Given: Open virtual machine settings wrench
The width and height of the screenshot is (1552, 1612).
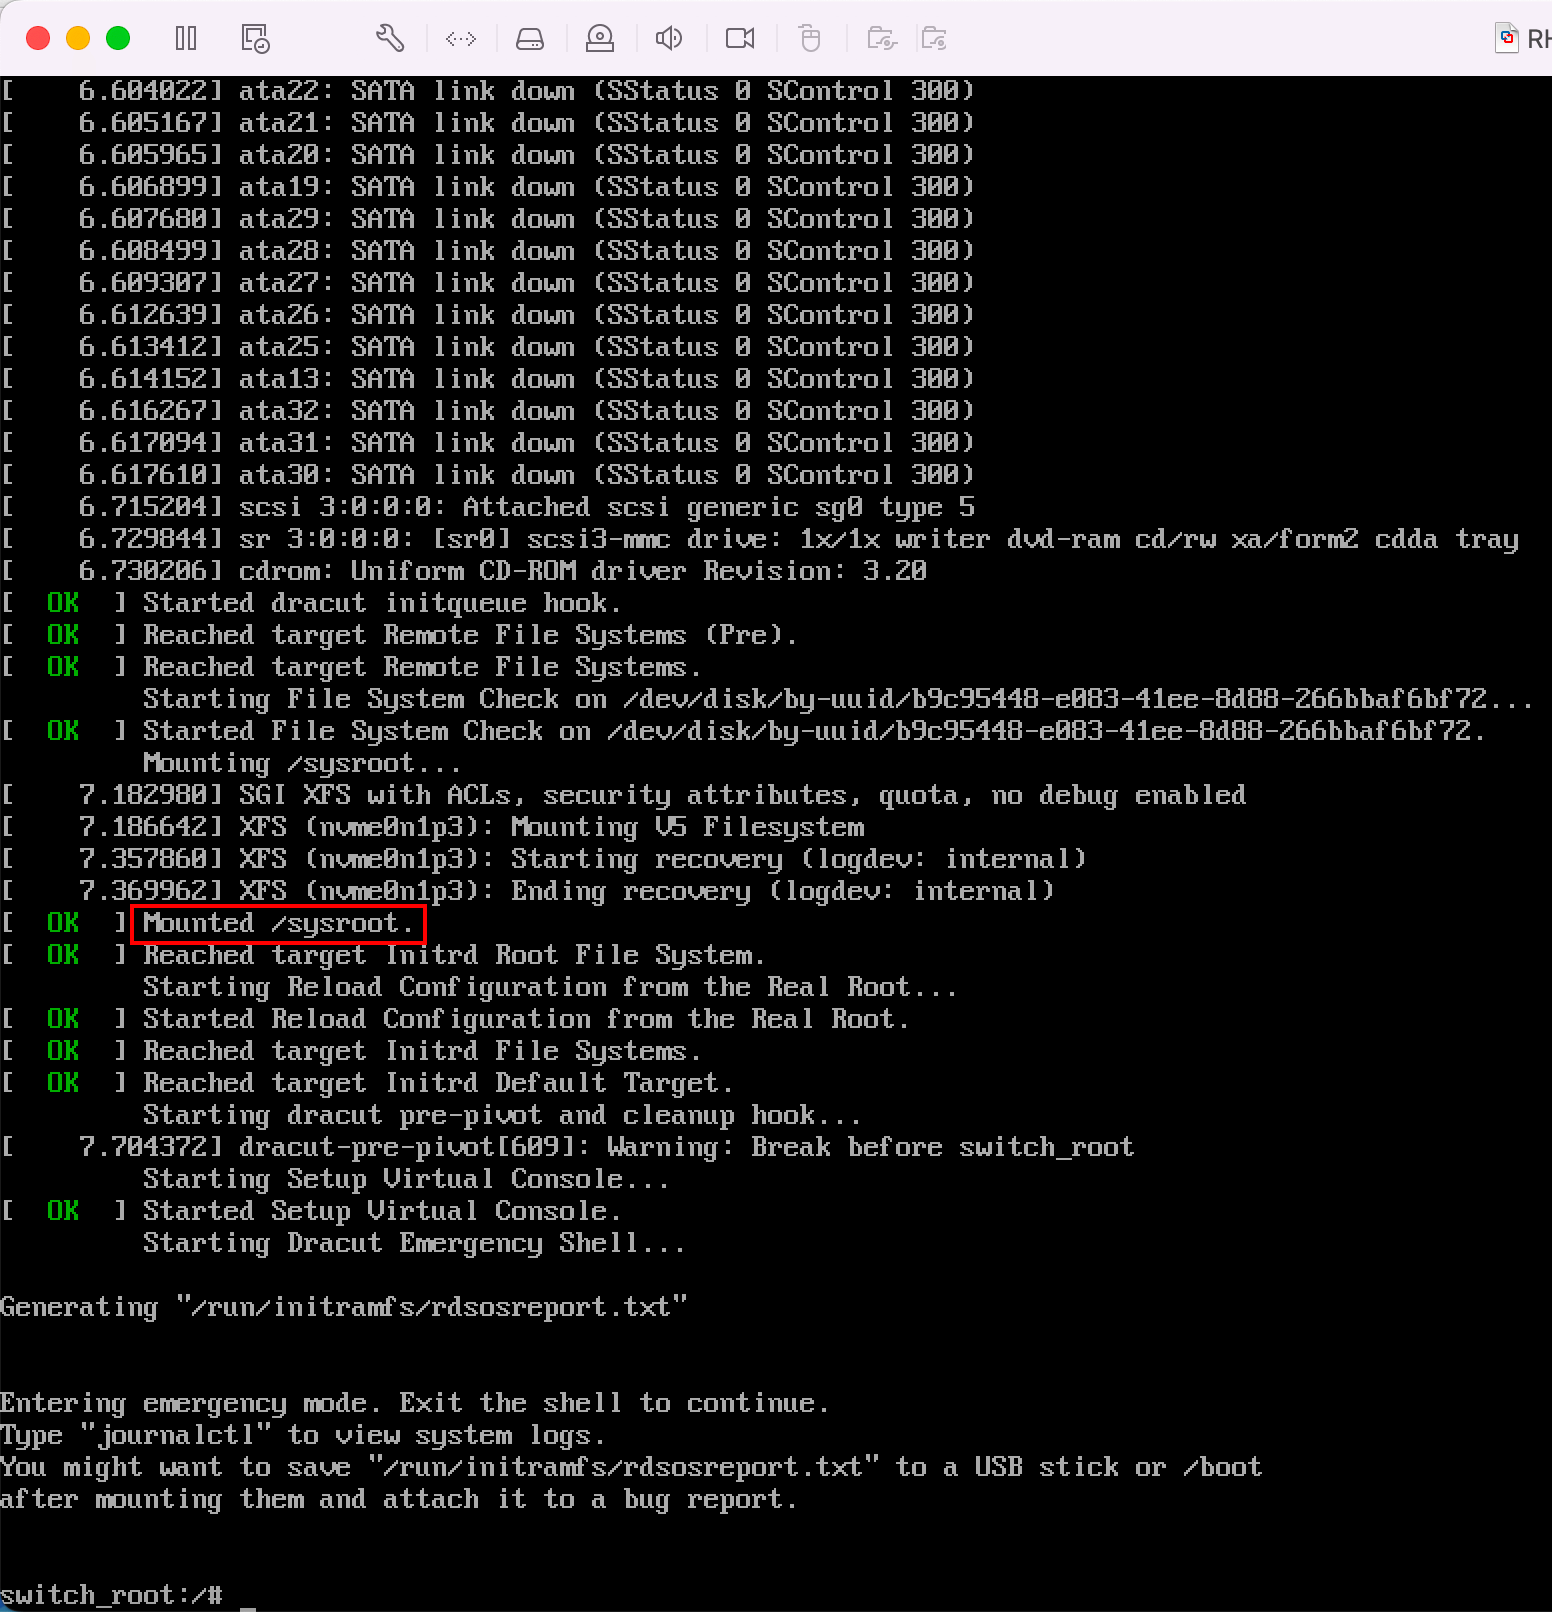Looking at the screenshot, I should click(x=389, y=39).
